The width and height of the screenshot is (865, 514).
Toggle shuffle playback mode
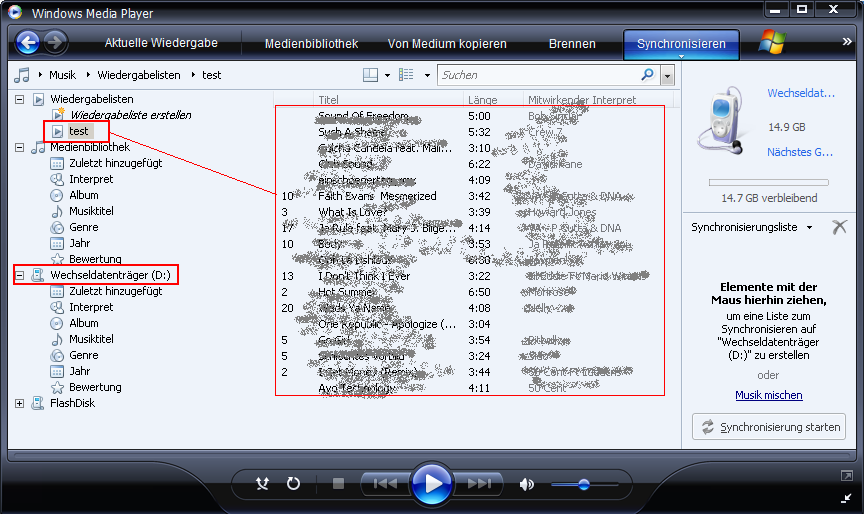click(263, 484)
